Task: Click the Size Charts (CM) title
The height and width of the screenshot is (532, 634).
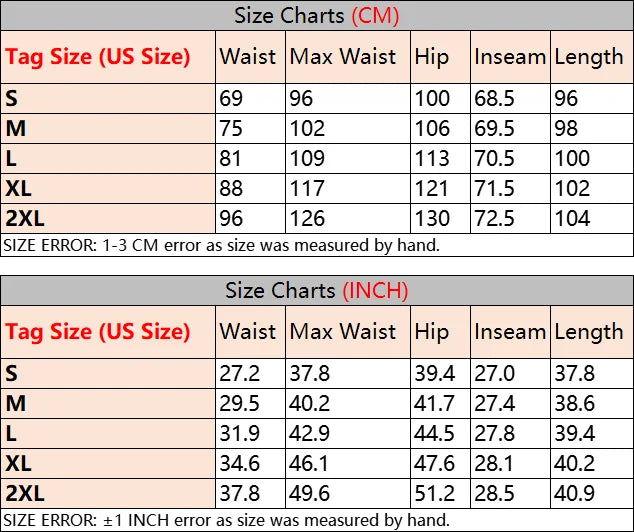Action: [x=316, y=16]
